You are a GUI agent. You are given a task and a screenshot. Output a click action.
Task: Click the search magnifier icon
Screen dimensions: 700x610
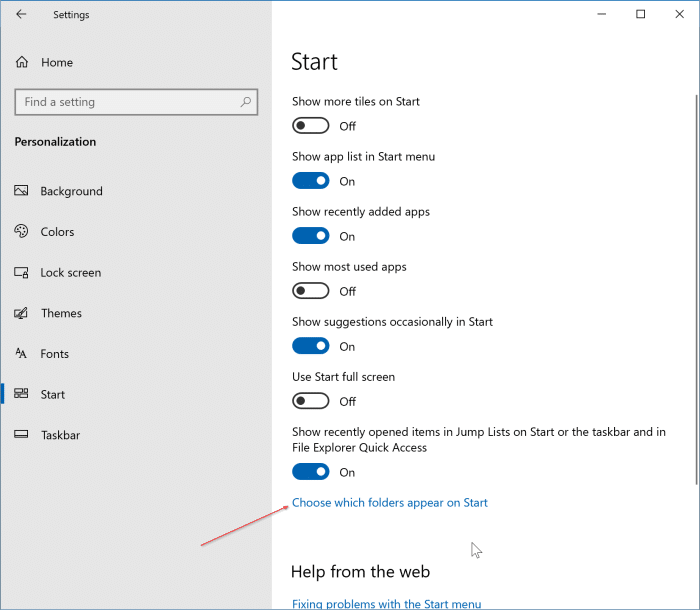point(246,102)
